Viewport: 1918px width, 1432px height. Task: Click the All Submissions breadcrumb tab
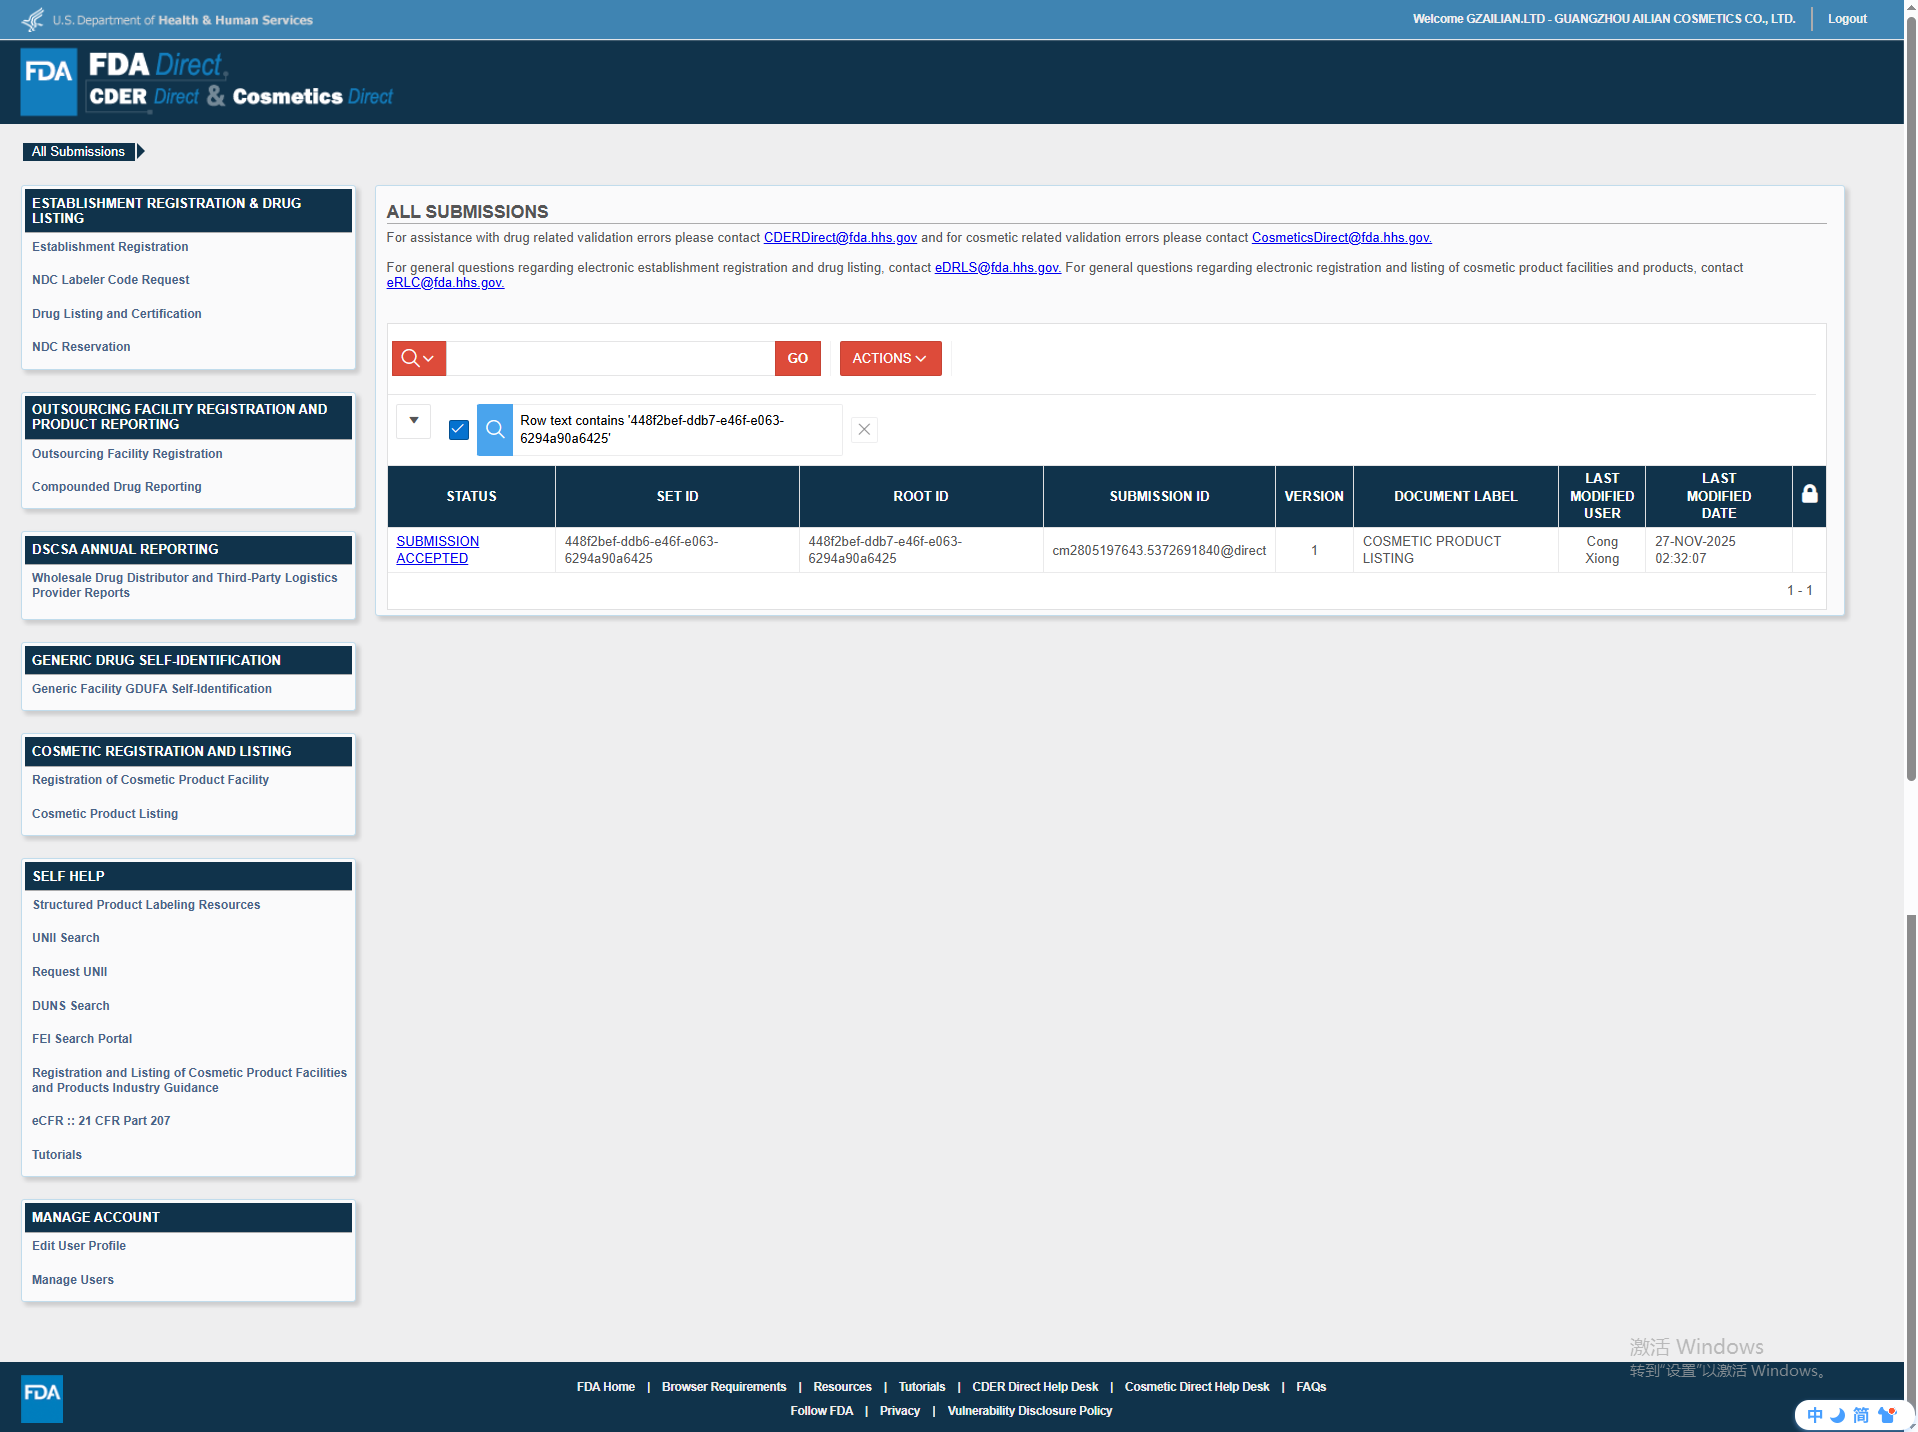pos(79,152)
